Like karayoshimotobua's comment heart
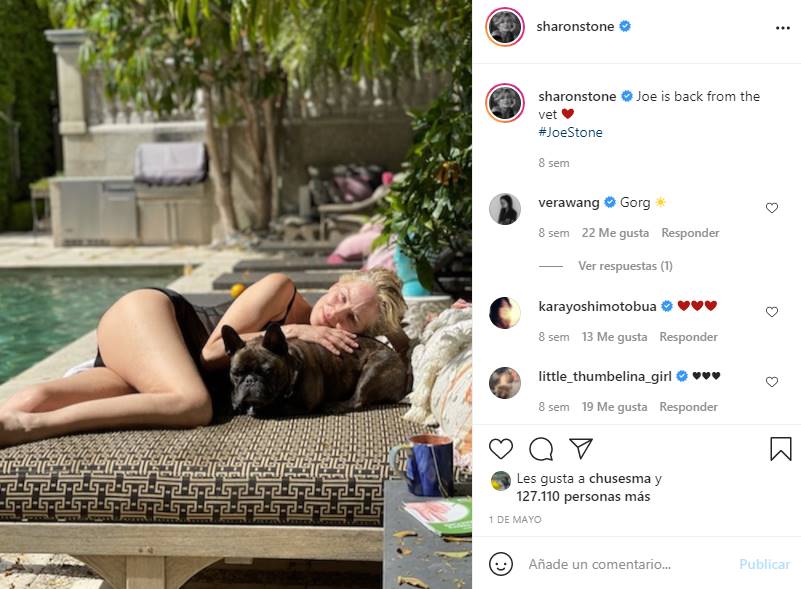This screenshot has height=589, width=801. tap(771, 312)
